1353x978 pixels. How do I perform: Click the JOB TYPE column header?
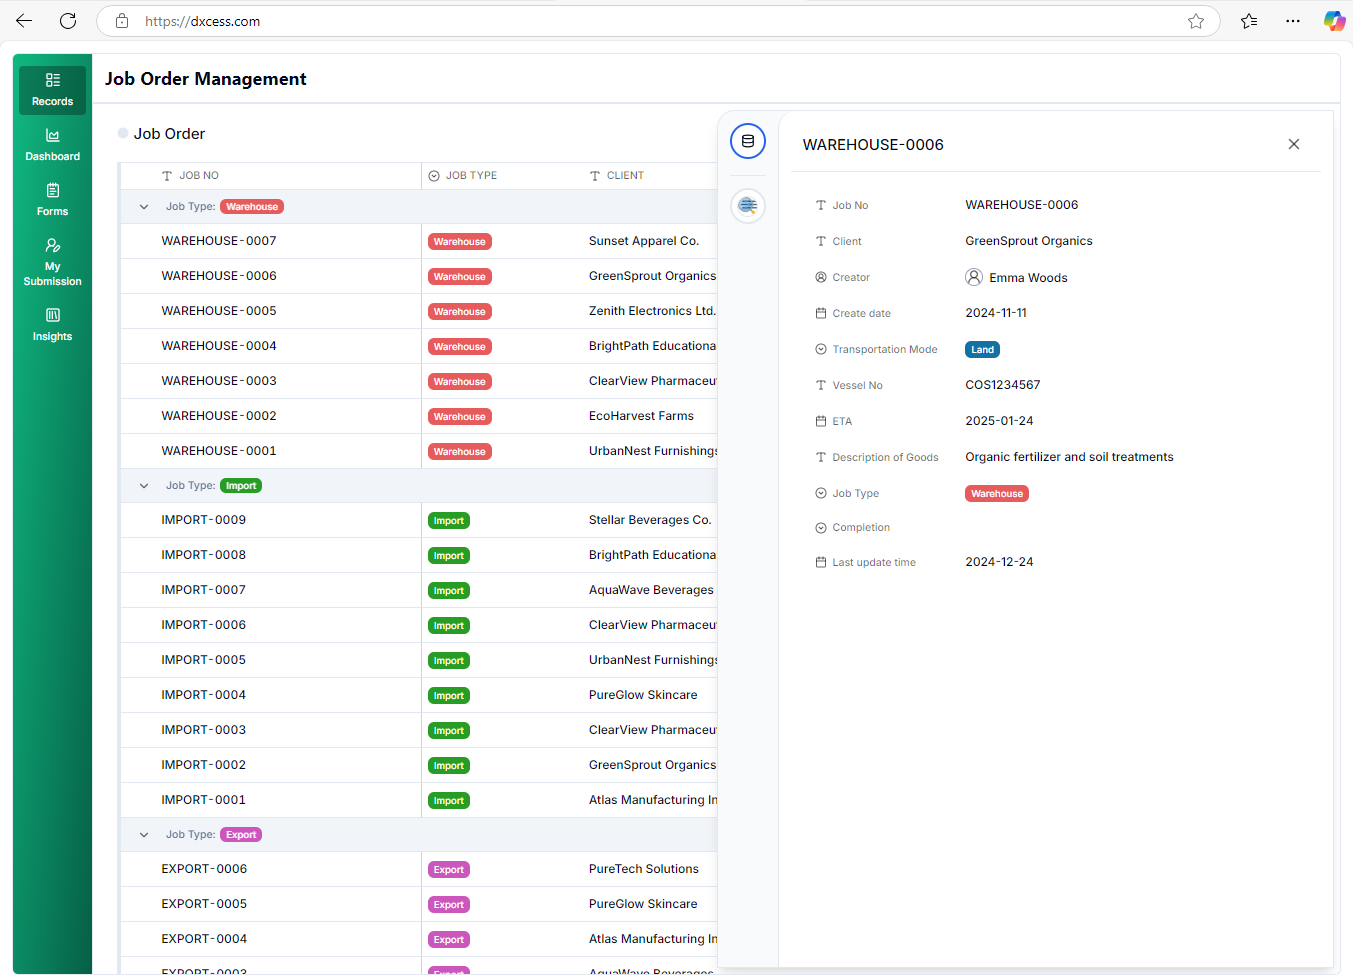click(x=471, y=176)
